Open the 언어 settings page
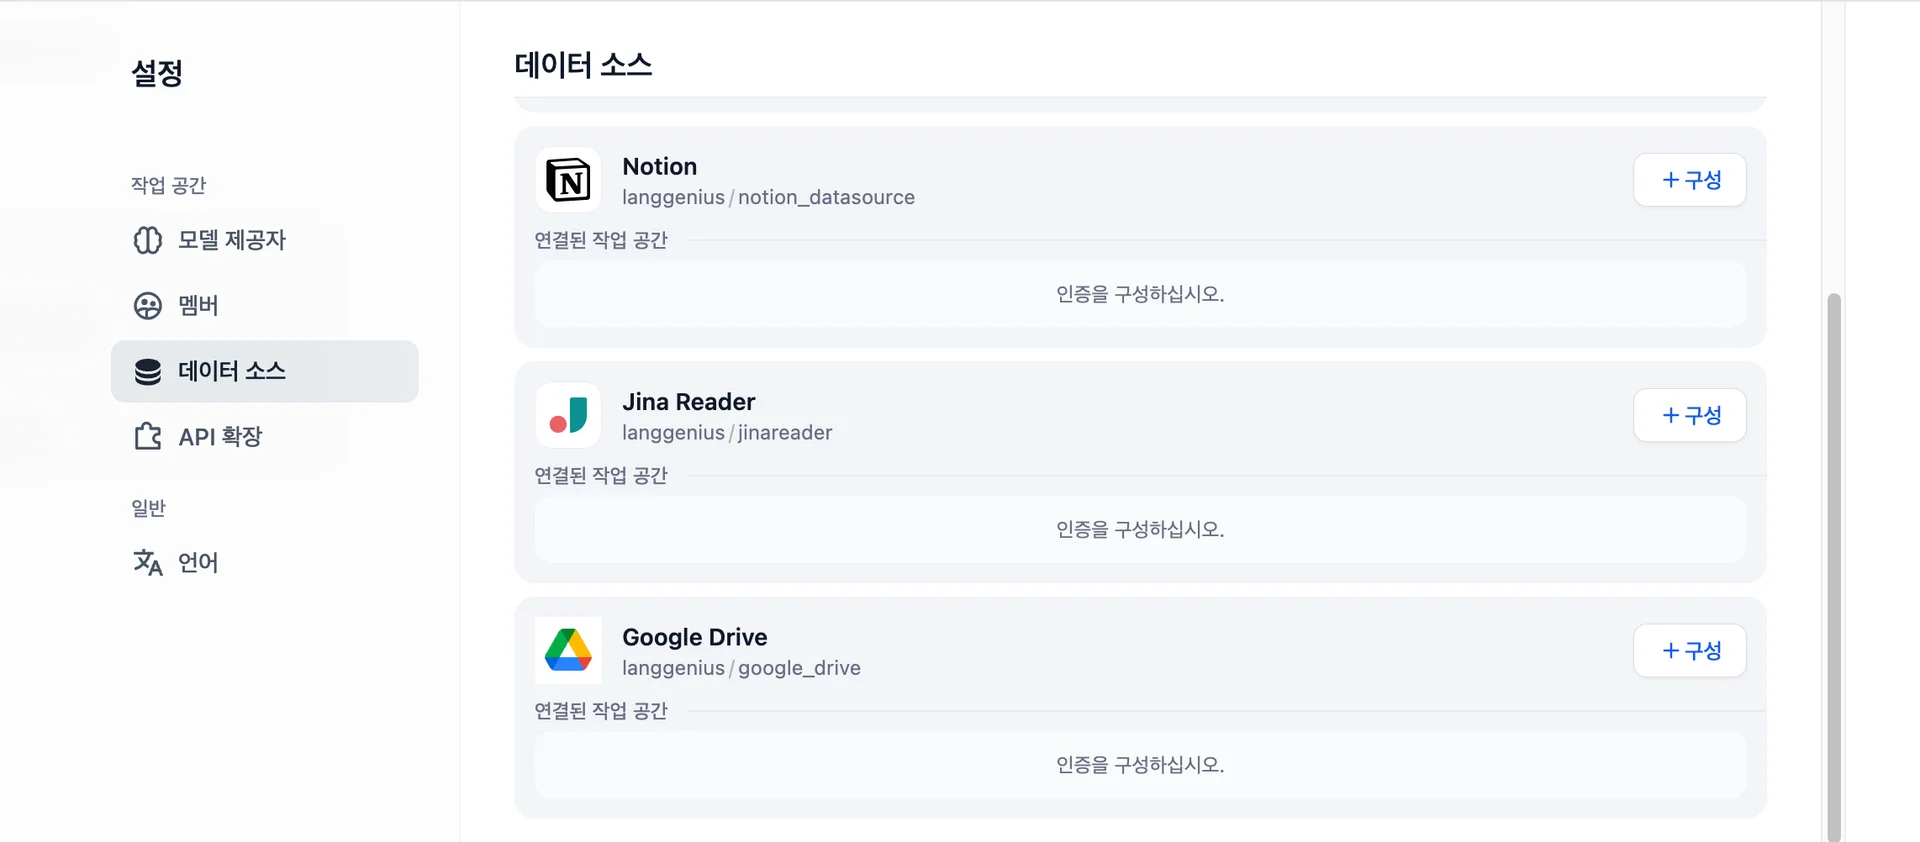Screen dimensions: 1920x842 click(198, 563)
